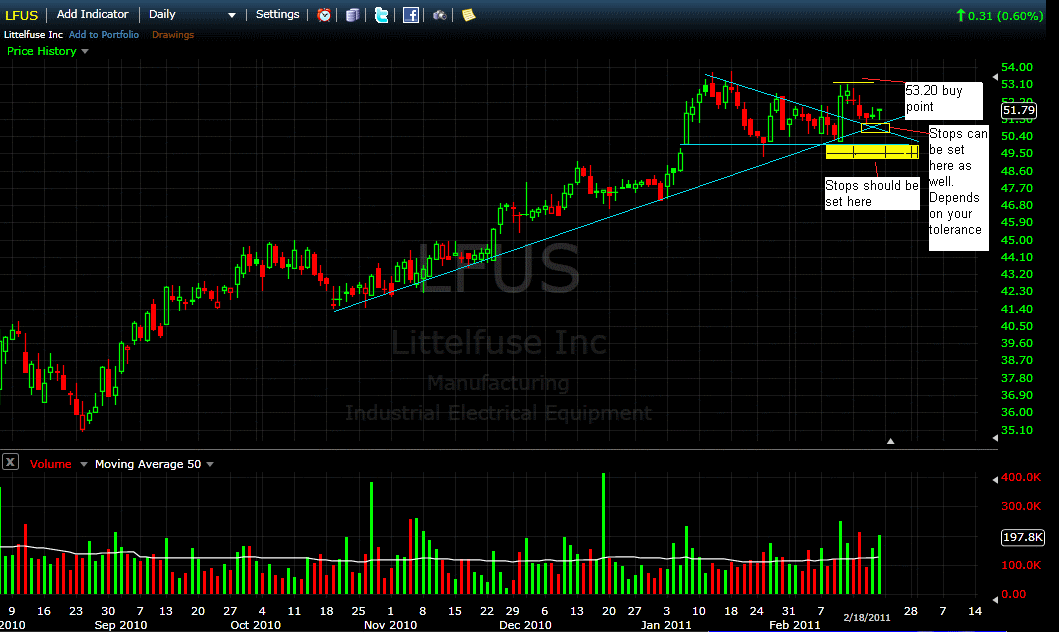The width and height of the screenshot is (1059, 632).
Task: Click the Nov 2010 axis label
Action: point(390,625)
